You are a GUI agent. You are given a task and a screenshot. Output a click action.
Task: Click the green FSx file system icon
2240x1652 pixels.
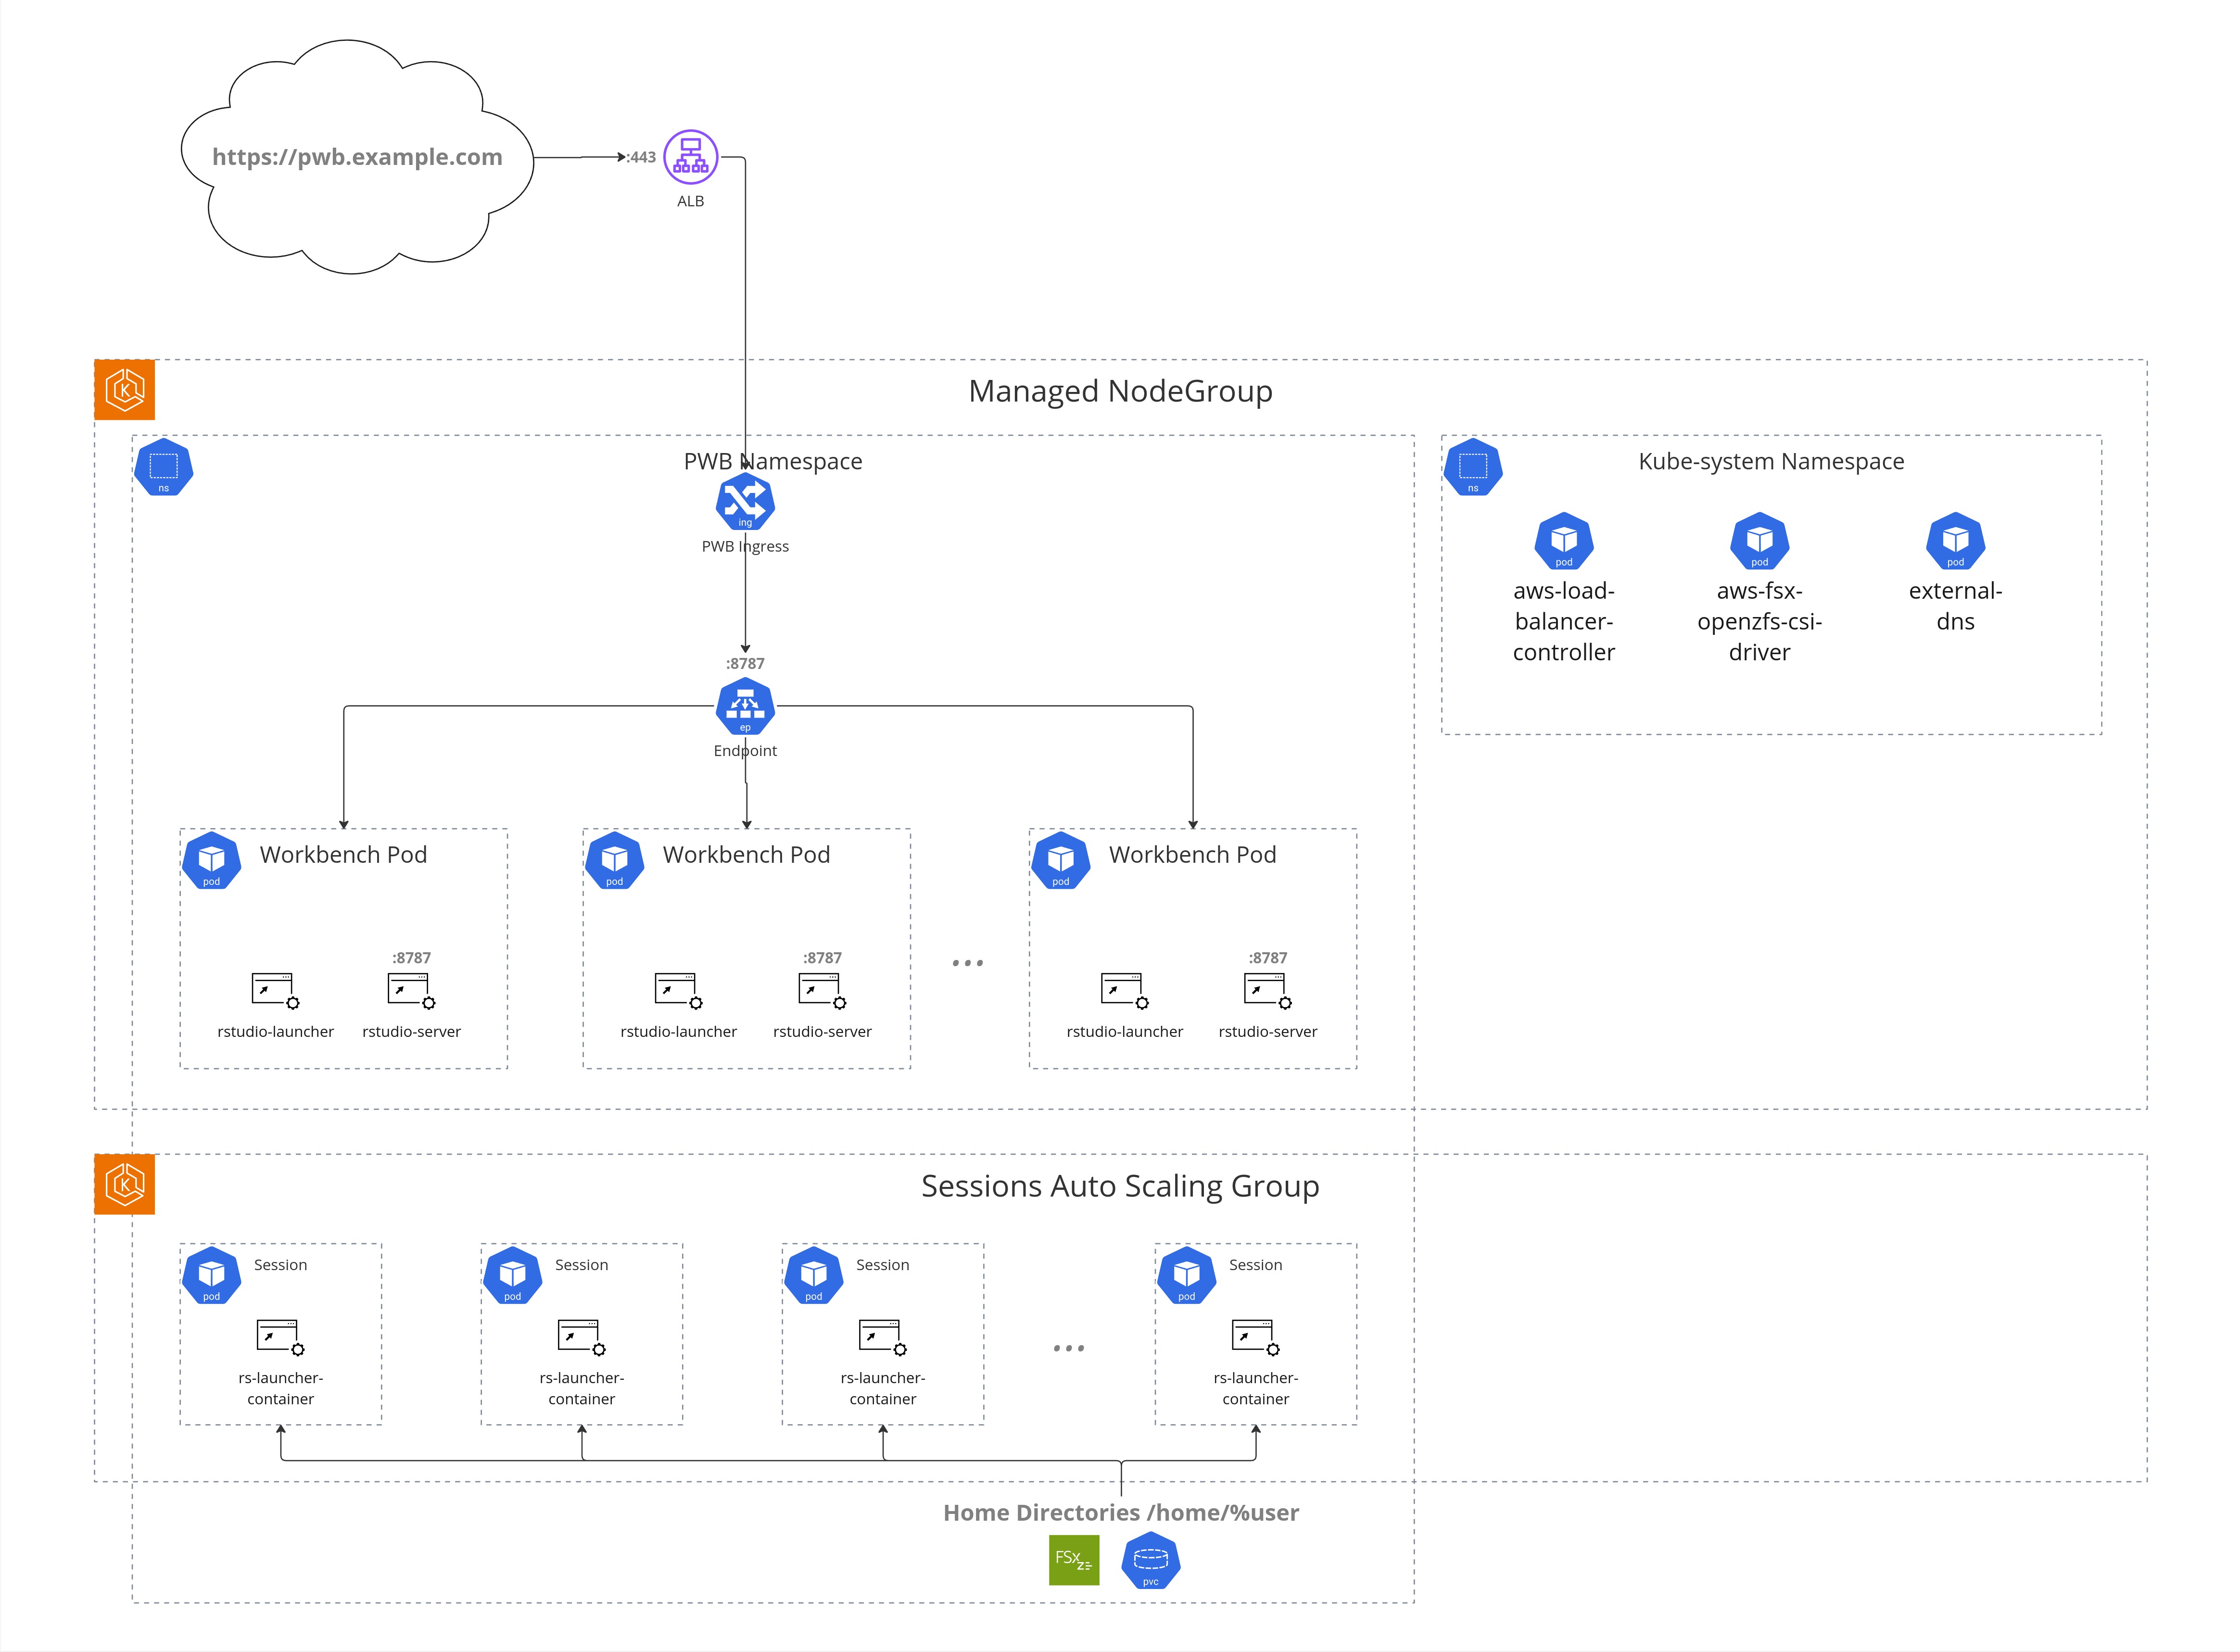pyautogui.click(x=1074, y=1560)
